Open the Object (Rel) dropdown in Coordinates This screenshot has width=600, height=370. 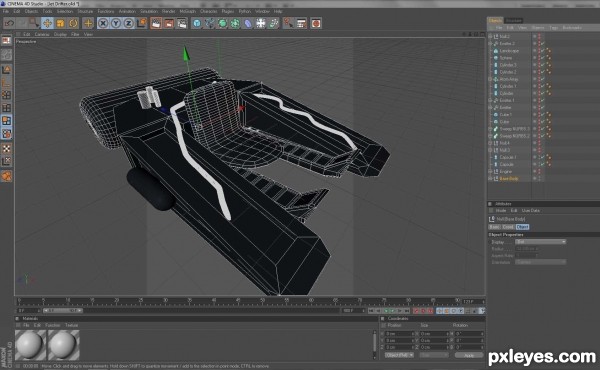coord(399,355)
